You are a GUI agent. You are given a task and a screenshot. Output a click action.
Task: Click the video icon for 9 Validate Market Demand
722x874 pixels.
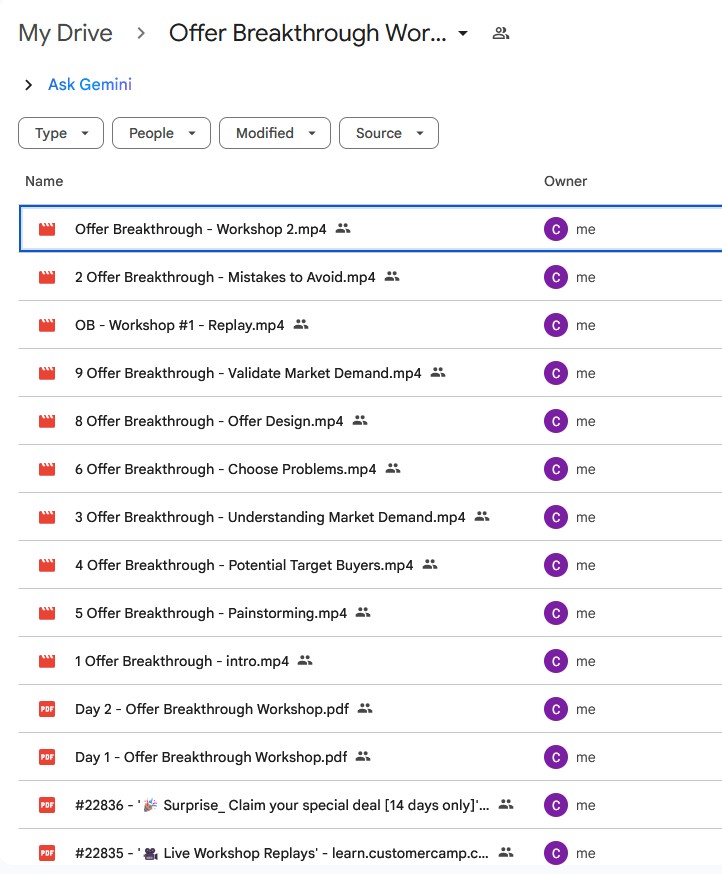tap(46, 373)
